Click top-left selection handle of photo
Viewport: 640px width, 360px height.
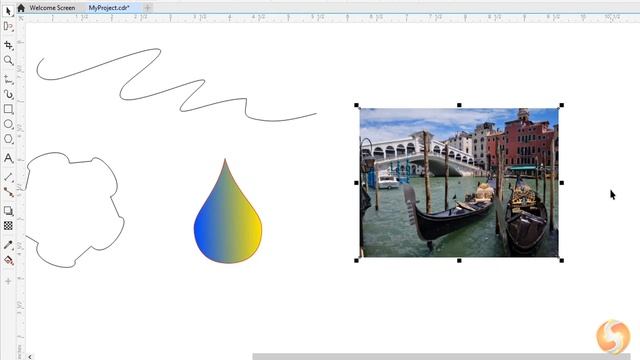(x=357, y=105)
